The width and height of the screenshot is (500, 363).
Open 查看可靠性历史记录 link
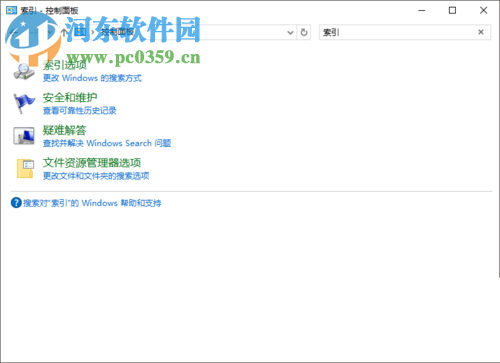pyautogui.click(x=79, y=111)
